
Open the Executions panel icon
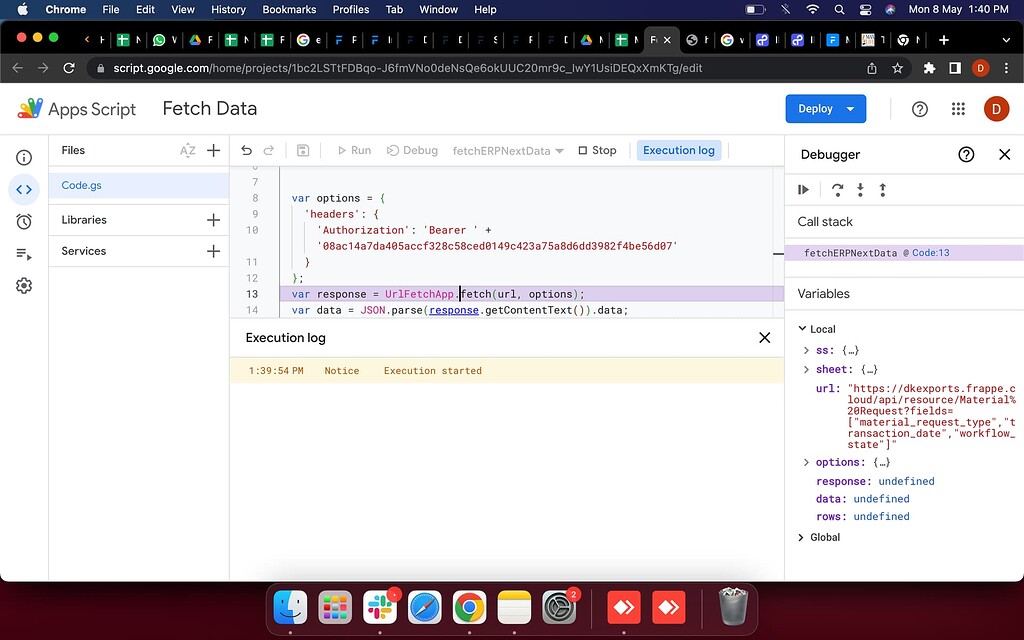pos(24,253)
